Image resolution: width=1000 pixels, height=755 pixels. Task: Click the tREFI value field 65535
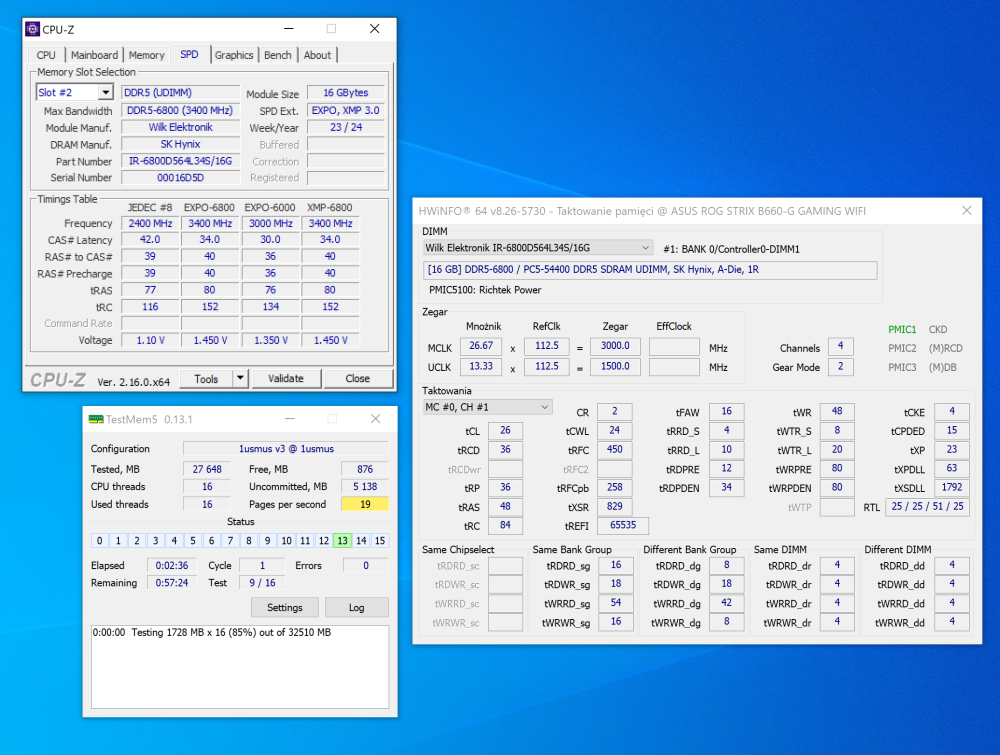pyautogui.click(x=622, y=526)
